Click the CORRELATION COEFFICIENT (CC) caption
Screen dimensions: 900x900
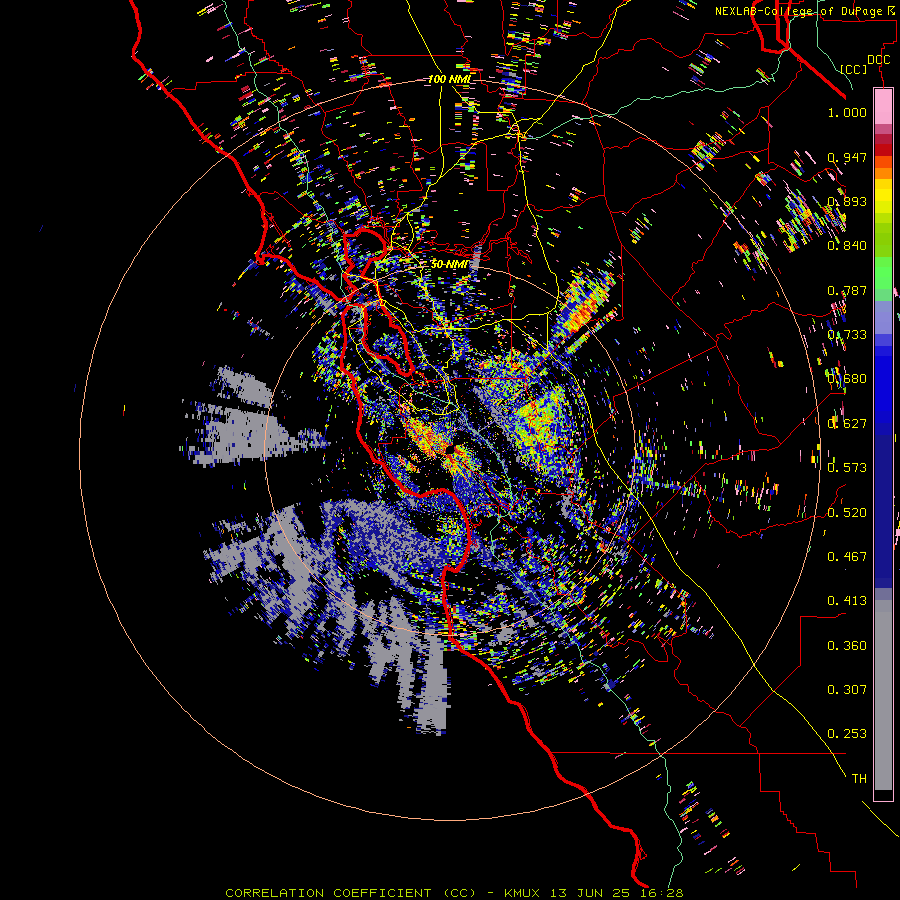351,893
